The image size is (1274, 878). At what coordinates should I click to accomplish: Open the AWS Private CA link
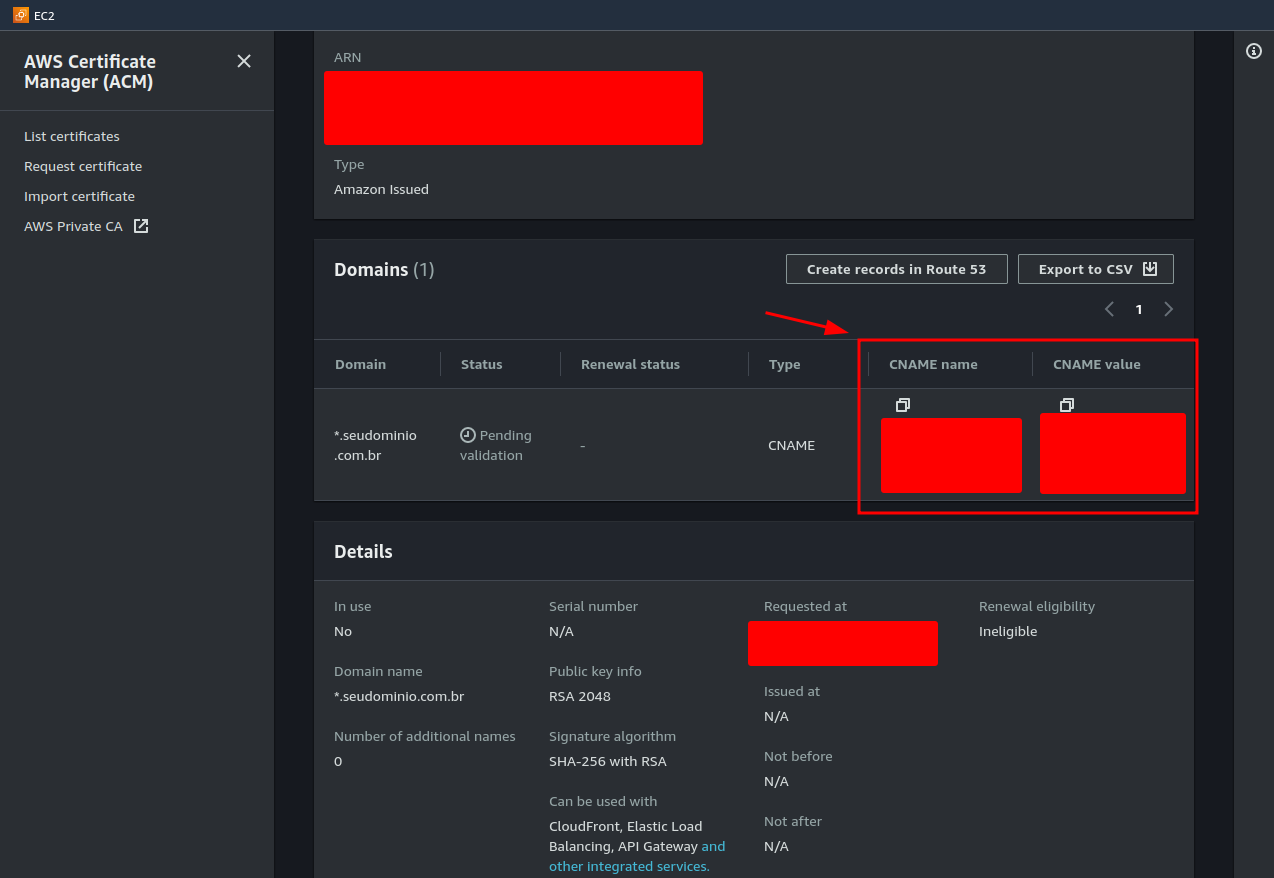tap(73, 226)
